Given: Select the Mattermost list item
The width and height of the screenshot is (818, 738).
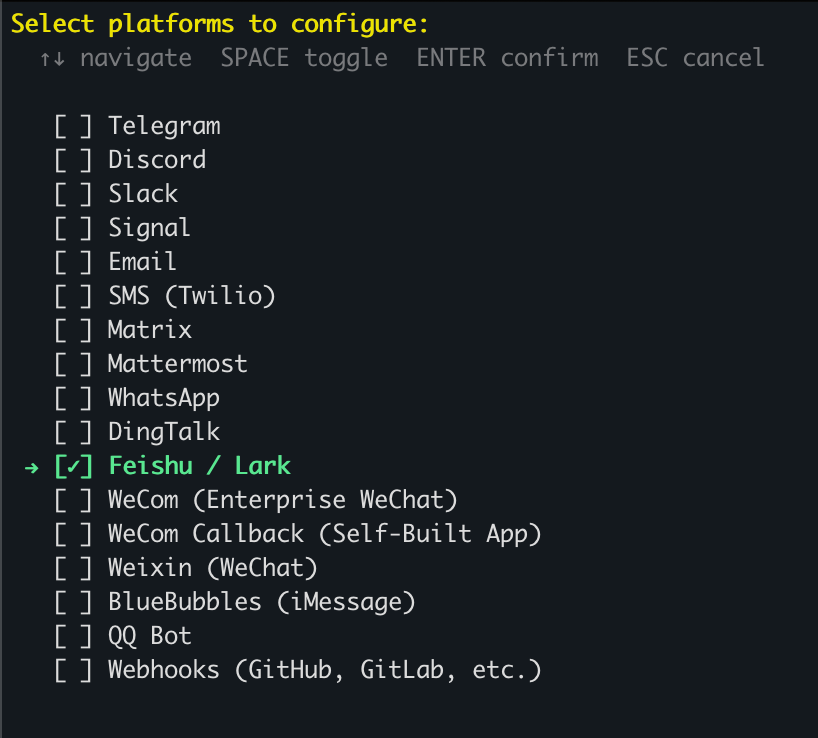Looking at the screenshot, I should pos(177,364).
